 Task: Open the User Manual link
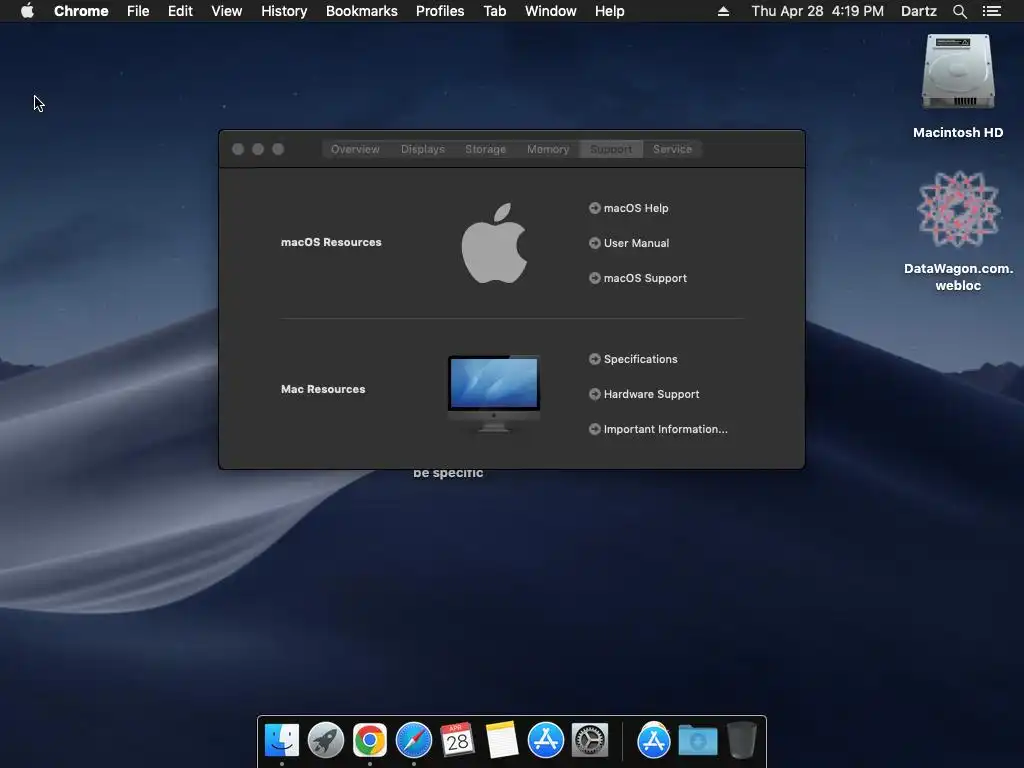click(636, 243)
